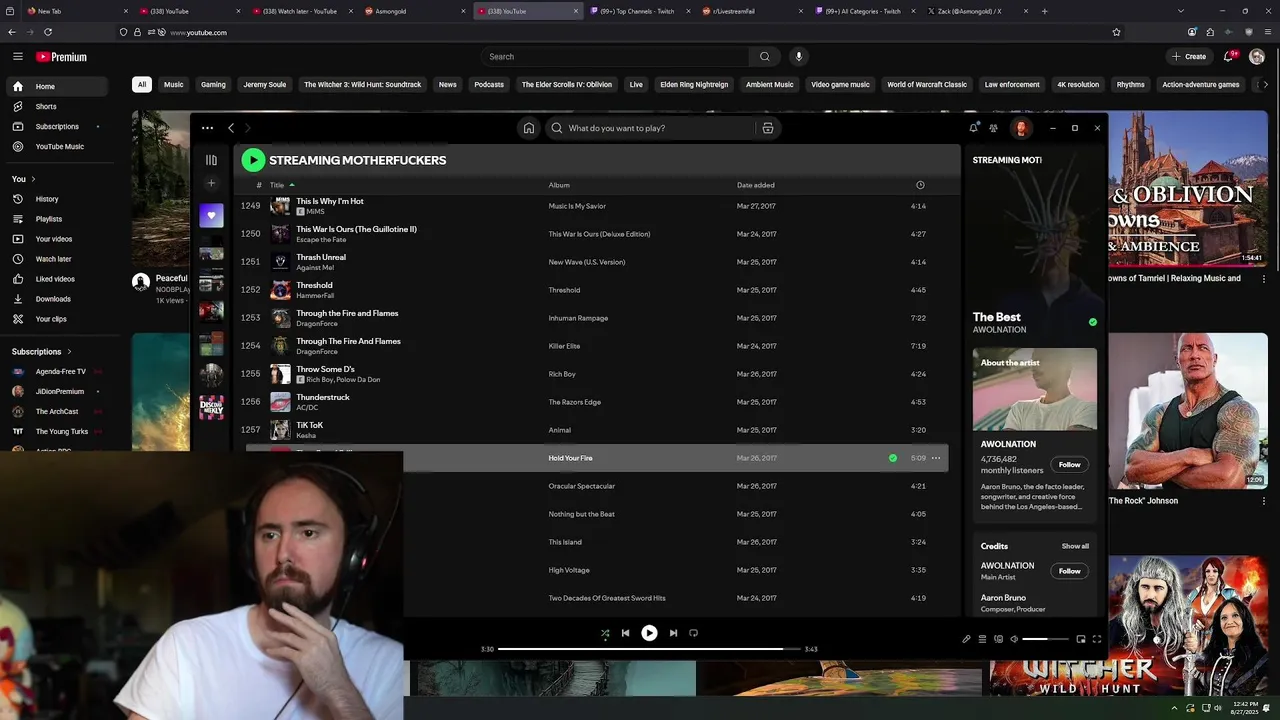
Task: Go back in Spotify navigation
Action: [231, 128]
